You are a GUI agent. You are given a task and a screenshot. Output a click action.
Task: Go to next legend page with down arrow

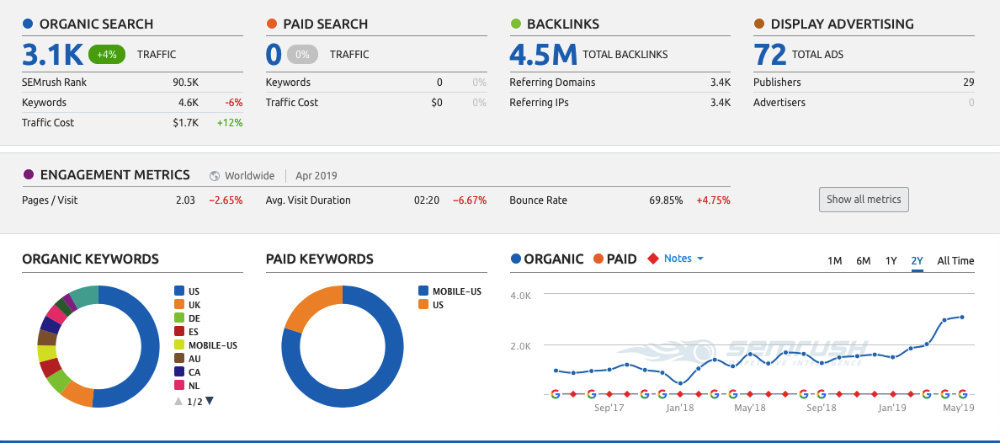pyautogui.click(x=210, y=401)
